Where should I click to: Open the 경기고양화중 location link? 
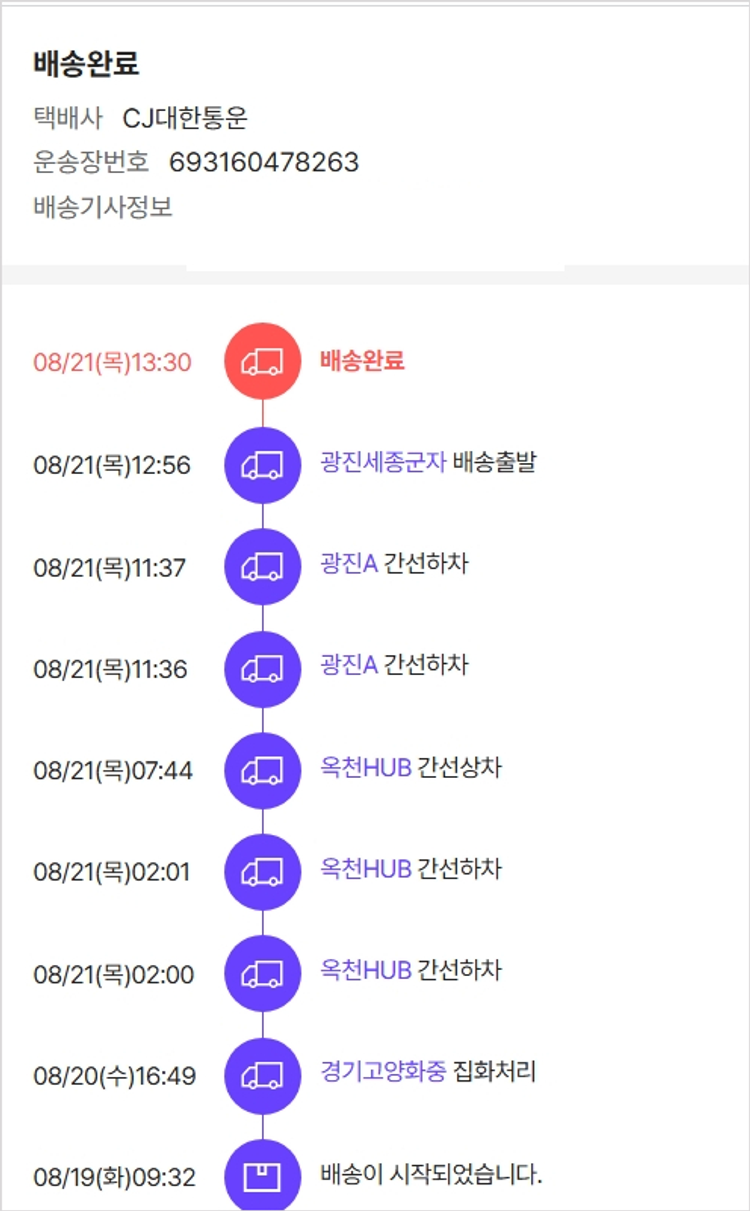click(x=383, y=1073)
